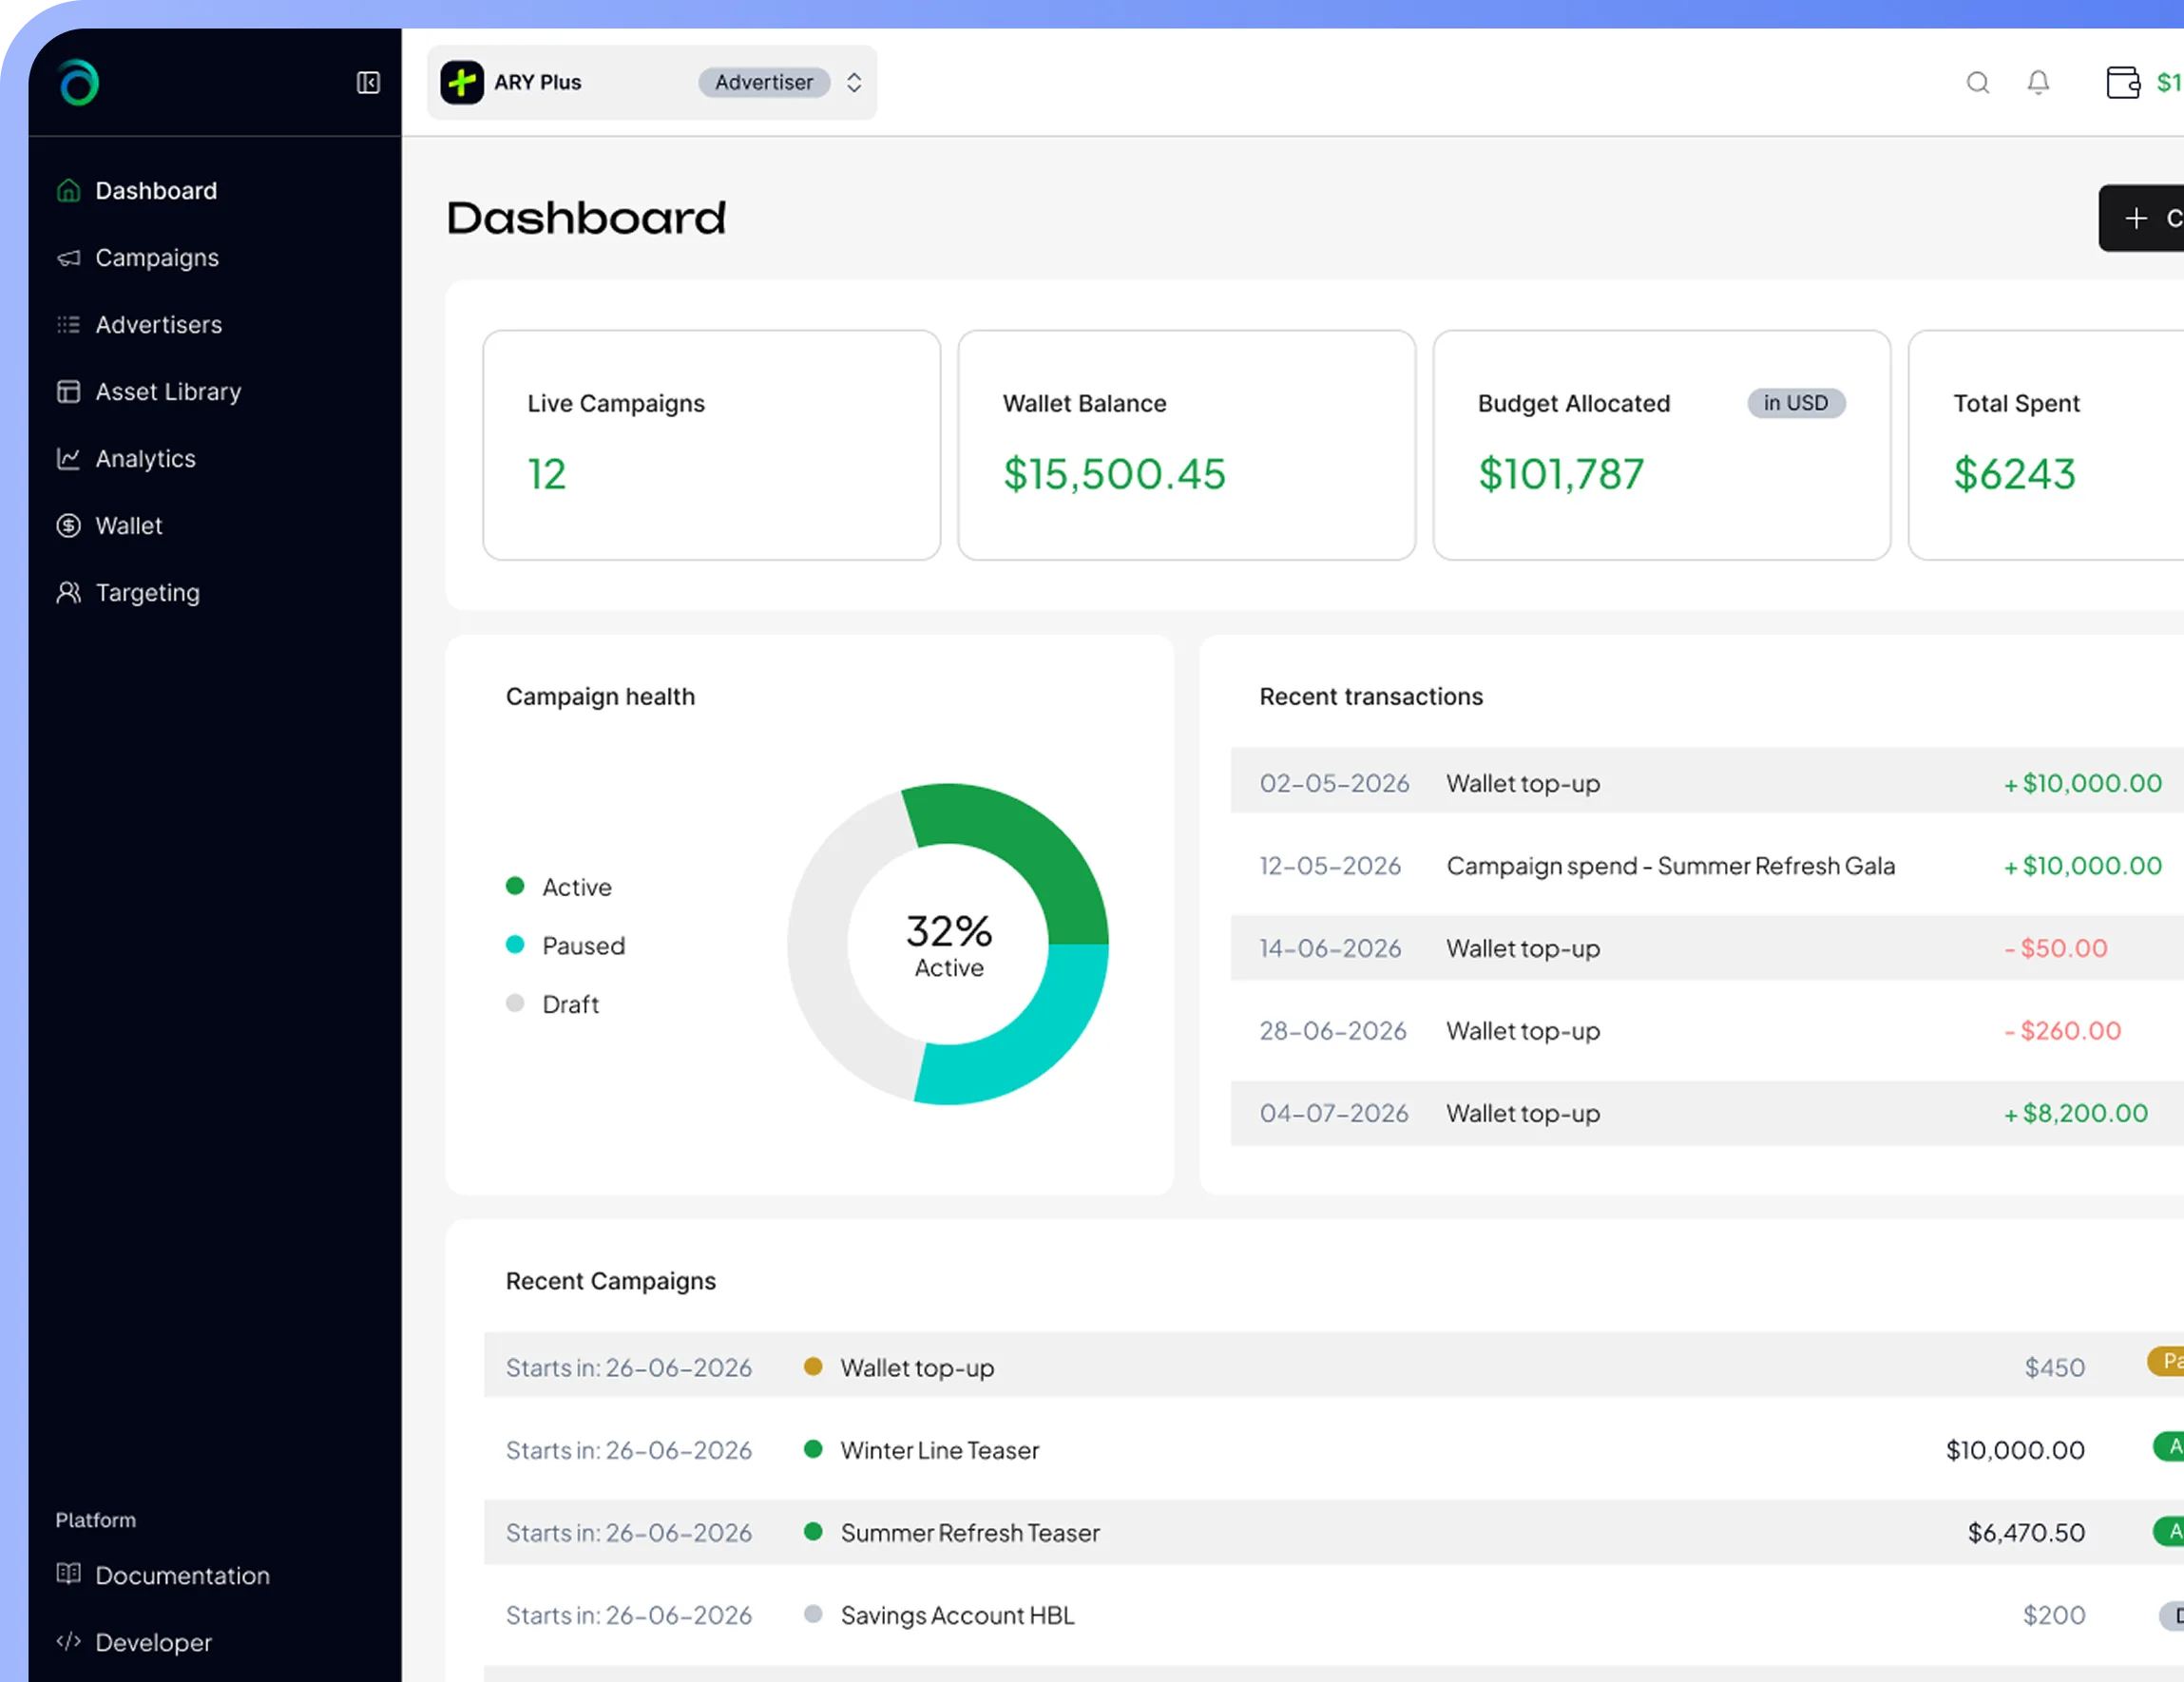
Task: Click the Targeting users icon
Action: tap(68, 592)
